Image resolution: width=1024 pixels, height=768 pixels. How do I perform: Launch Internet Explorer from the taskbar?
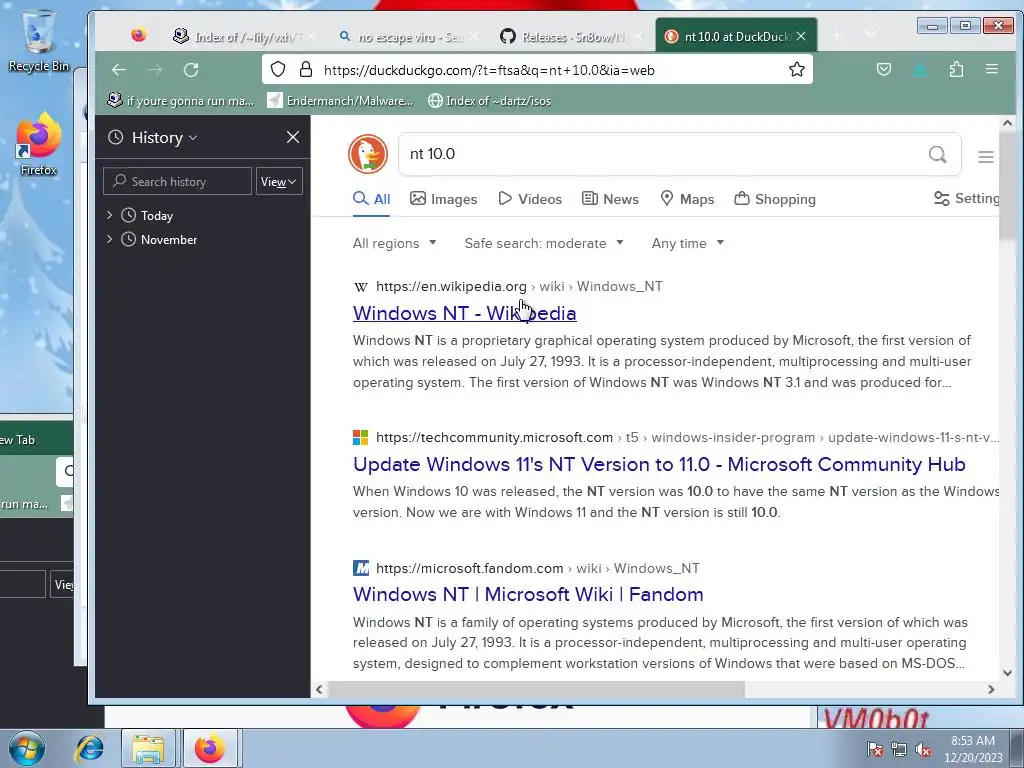(90, 748)
